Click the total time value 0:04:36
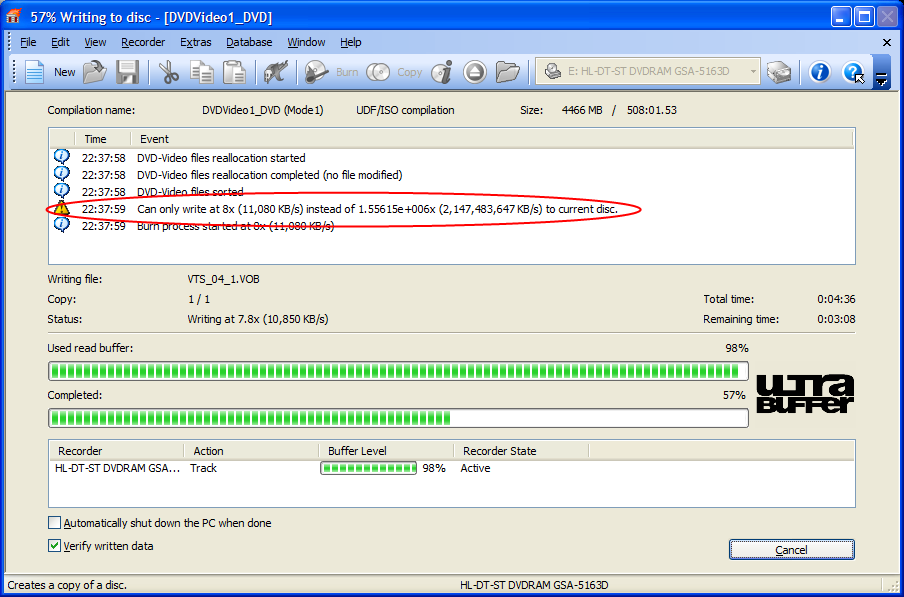The width and height of the screenshot is (904, 597). (x=836, y=299)
